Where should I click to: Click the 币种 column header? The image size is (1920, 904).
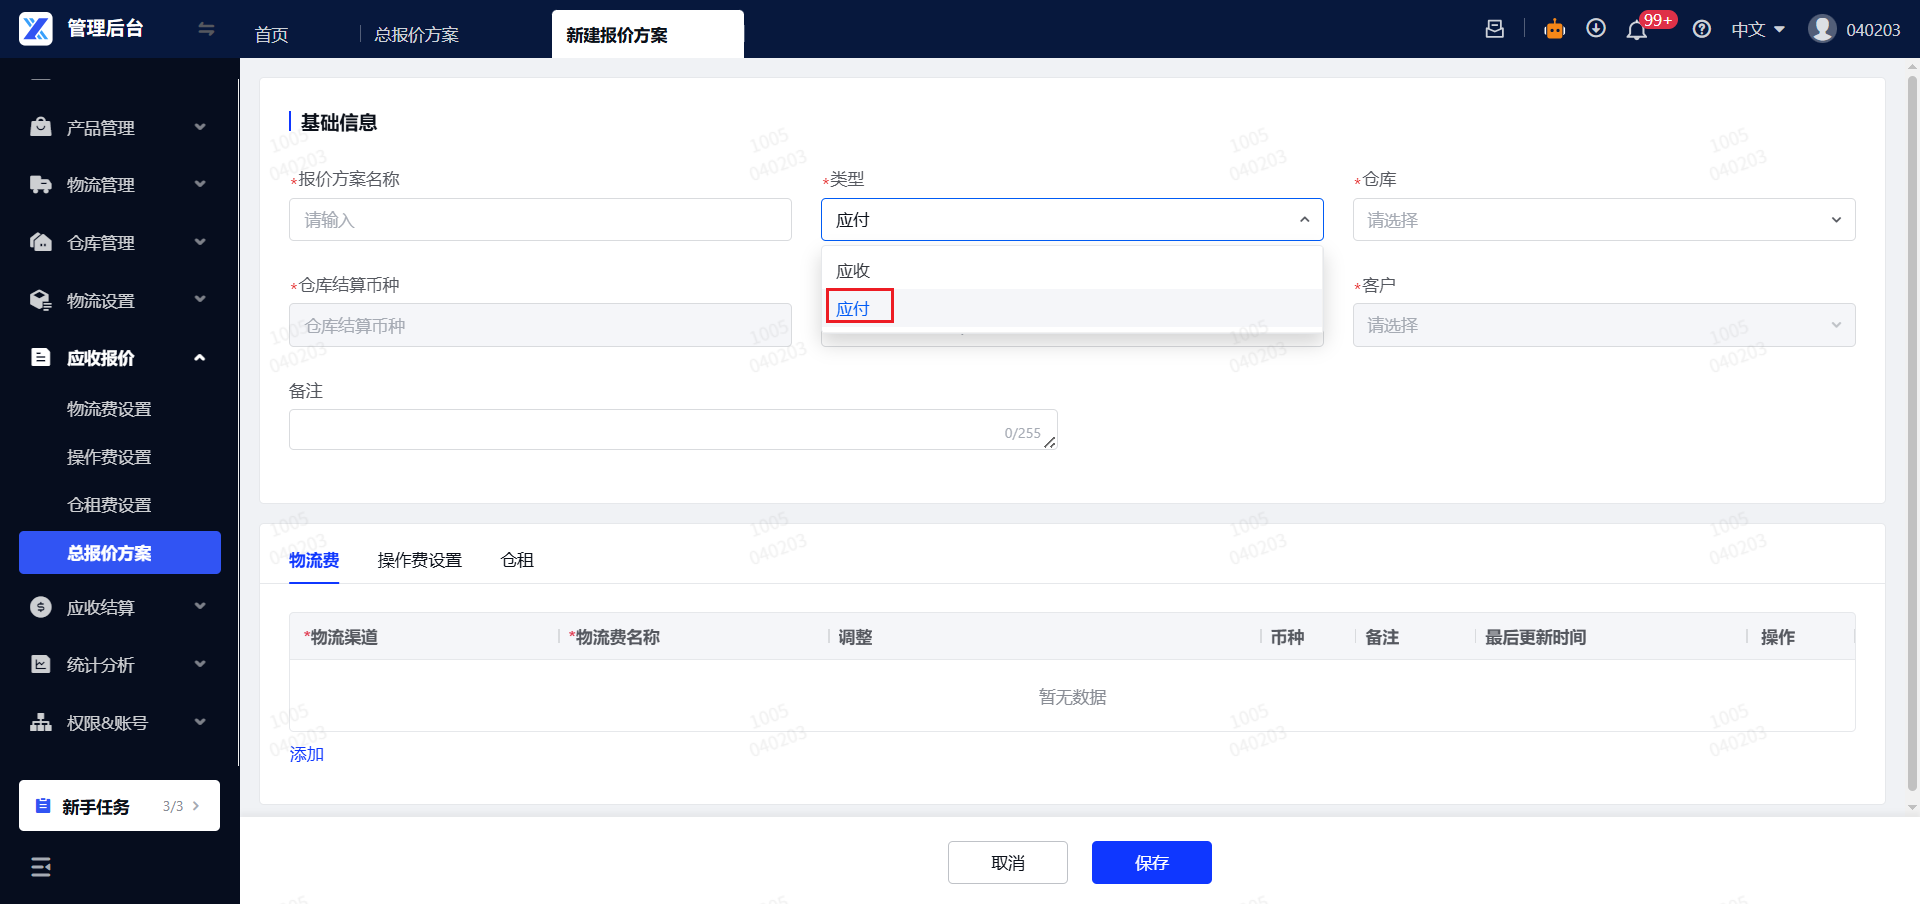click(1287, 637)
